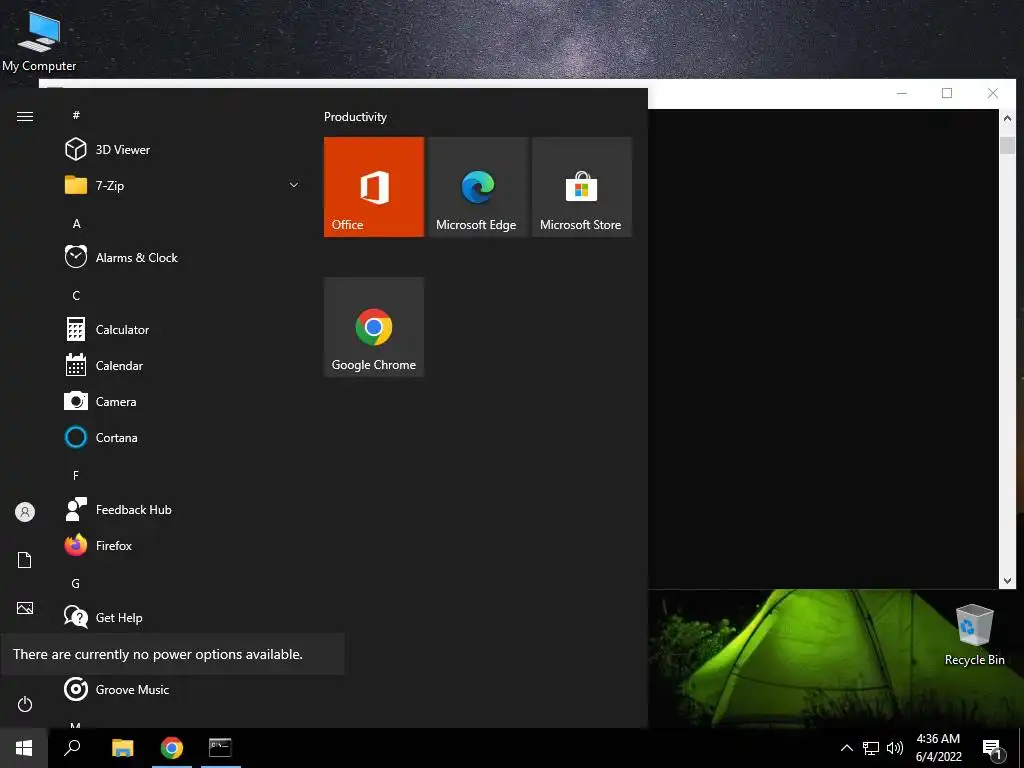The width and height of the screenshot is (1024, 768).
Task: Expand the Start menu hamburger button
Action: 25,116
